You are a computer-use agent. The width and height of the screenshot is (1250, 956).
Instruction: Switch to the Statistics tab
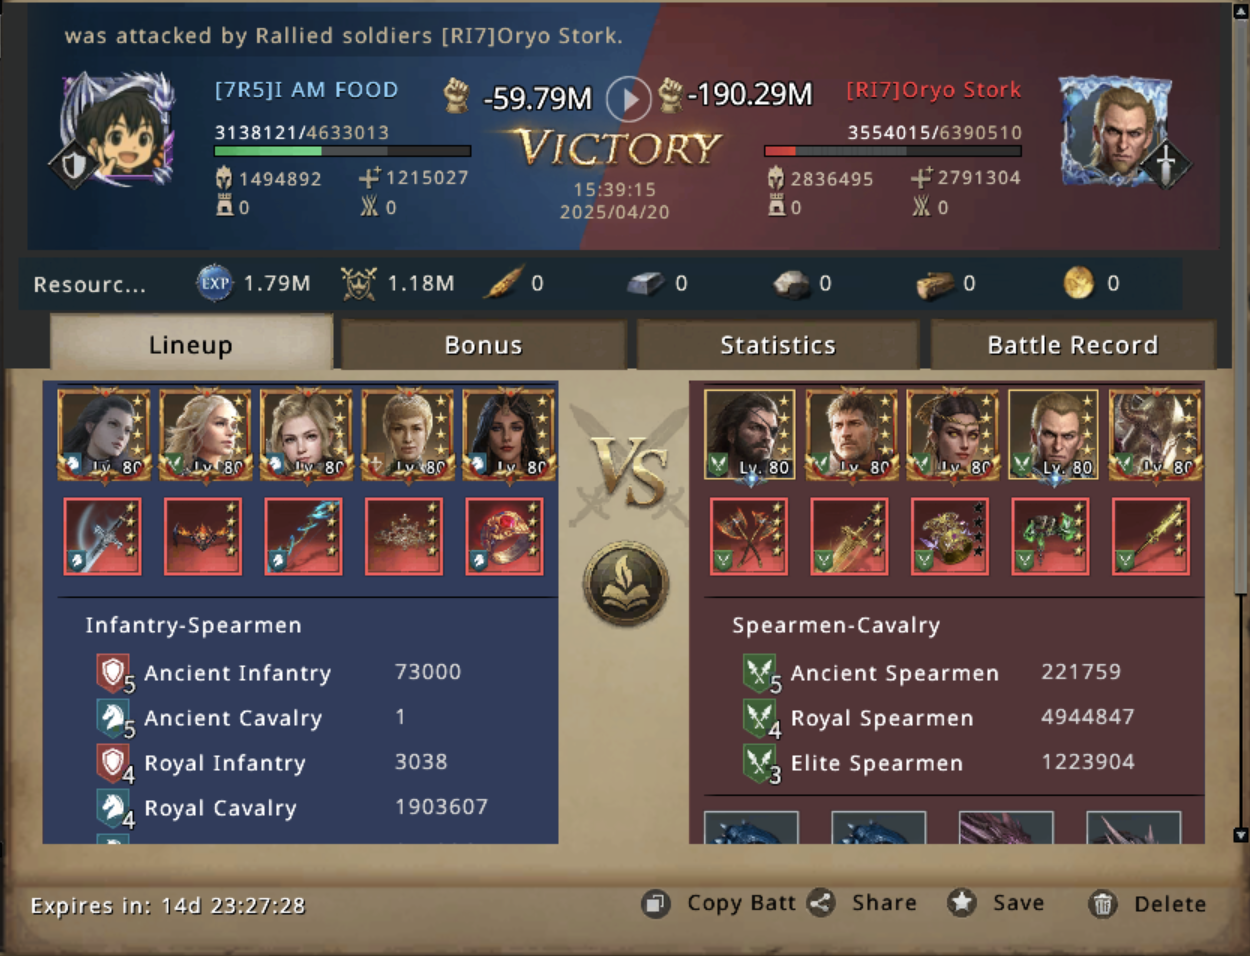point(777,345)
